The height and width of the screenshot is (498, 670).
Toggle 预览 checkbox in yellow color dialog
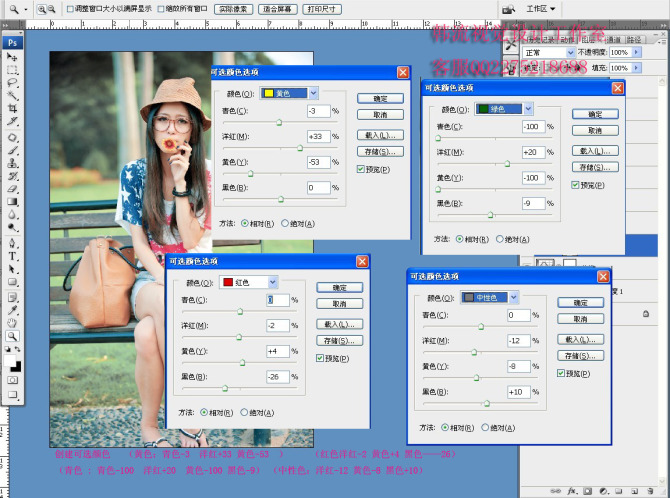361,169
